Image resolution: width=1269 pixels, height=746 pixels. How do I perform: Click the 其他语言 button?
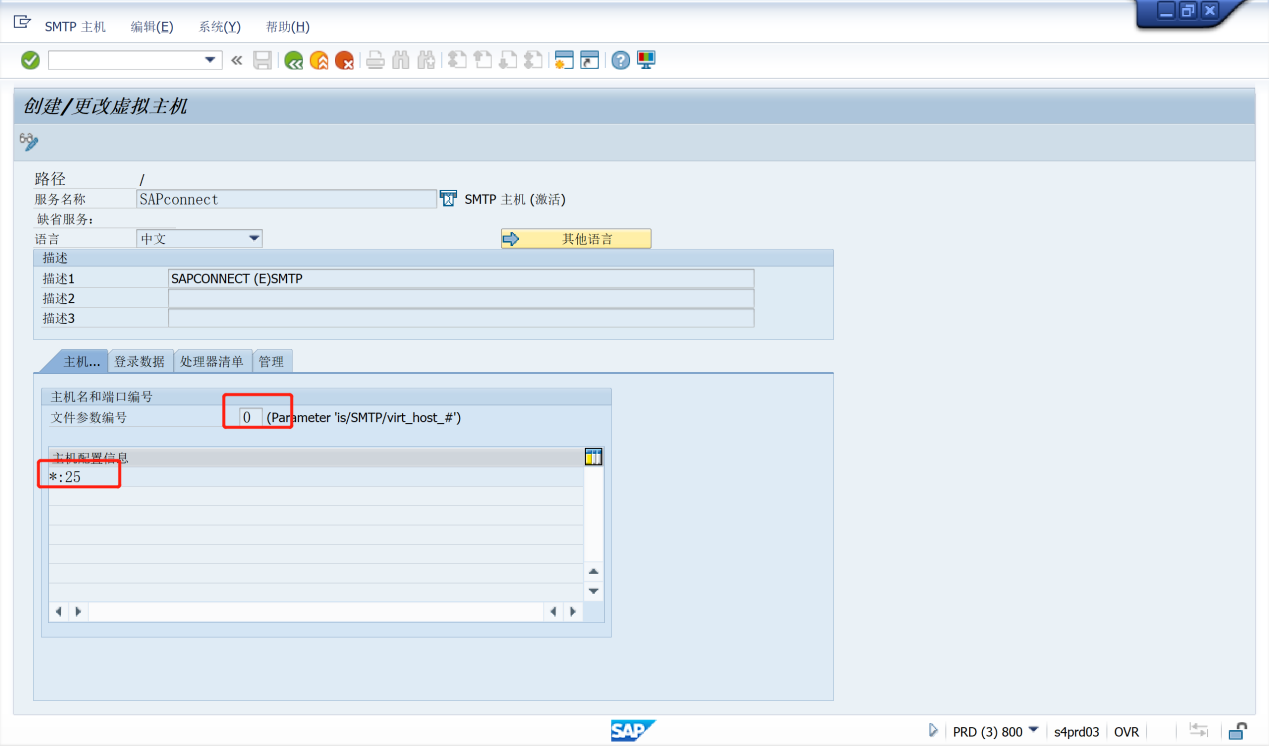click(x=576, y=239)
